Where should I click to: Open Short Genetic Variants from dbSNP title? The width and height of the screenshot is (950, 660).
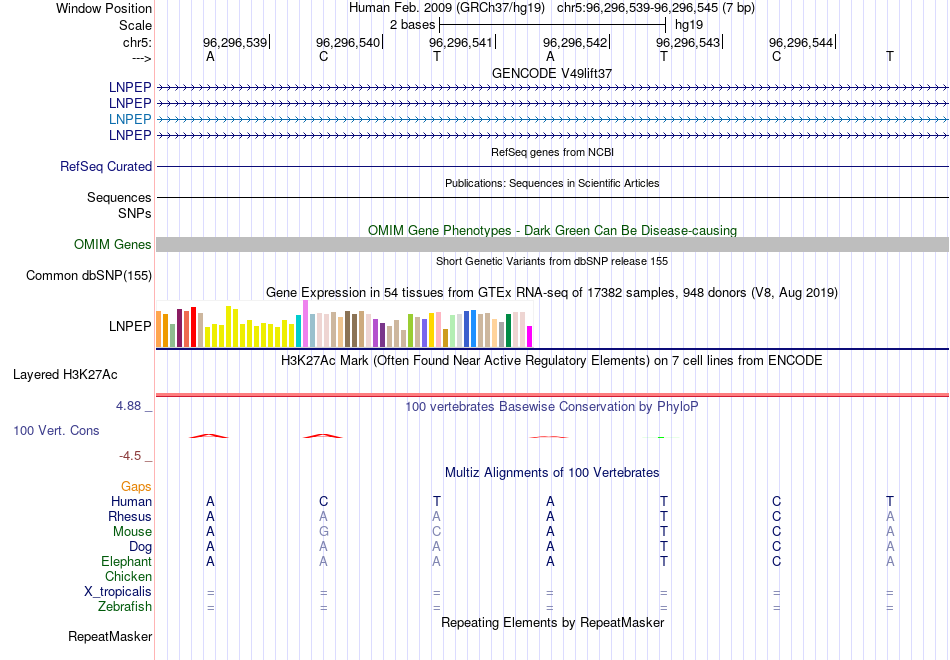[x=552, y=261]
